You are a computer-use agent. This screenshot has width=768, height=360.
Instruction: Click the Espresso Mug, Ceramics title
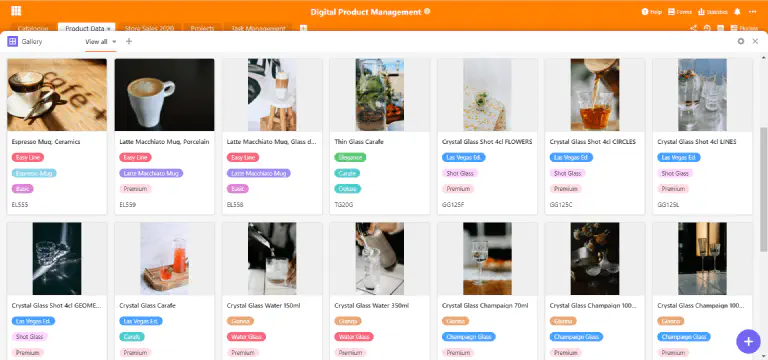click(46, 142)
